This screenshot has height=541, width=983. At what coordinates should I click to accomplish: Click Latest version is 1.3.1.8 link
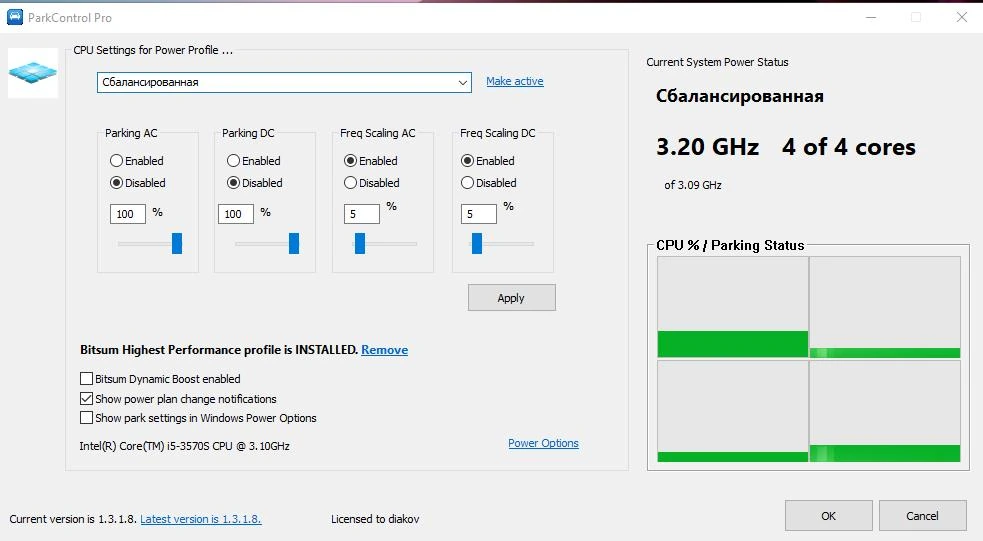click(201, 519)
